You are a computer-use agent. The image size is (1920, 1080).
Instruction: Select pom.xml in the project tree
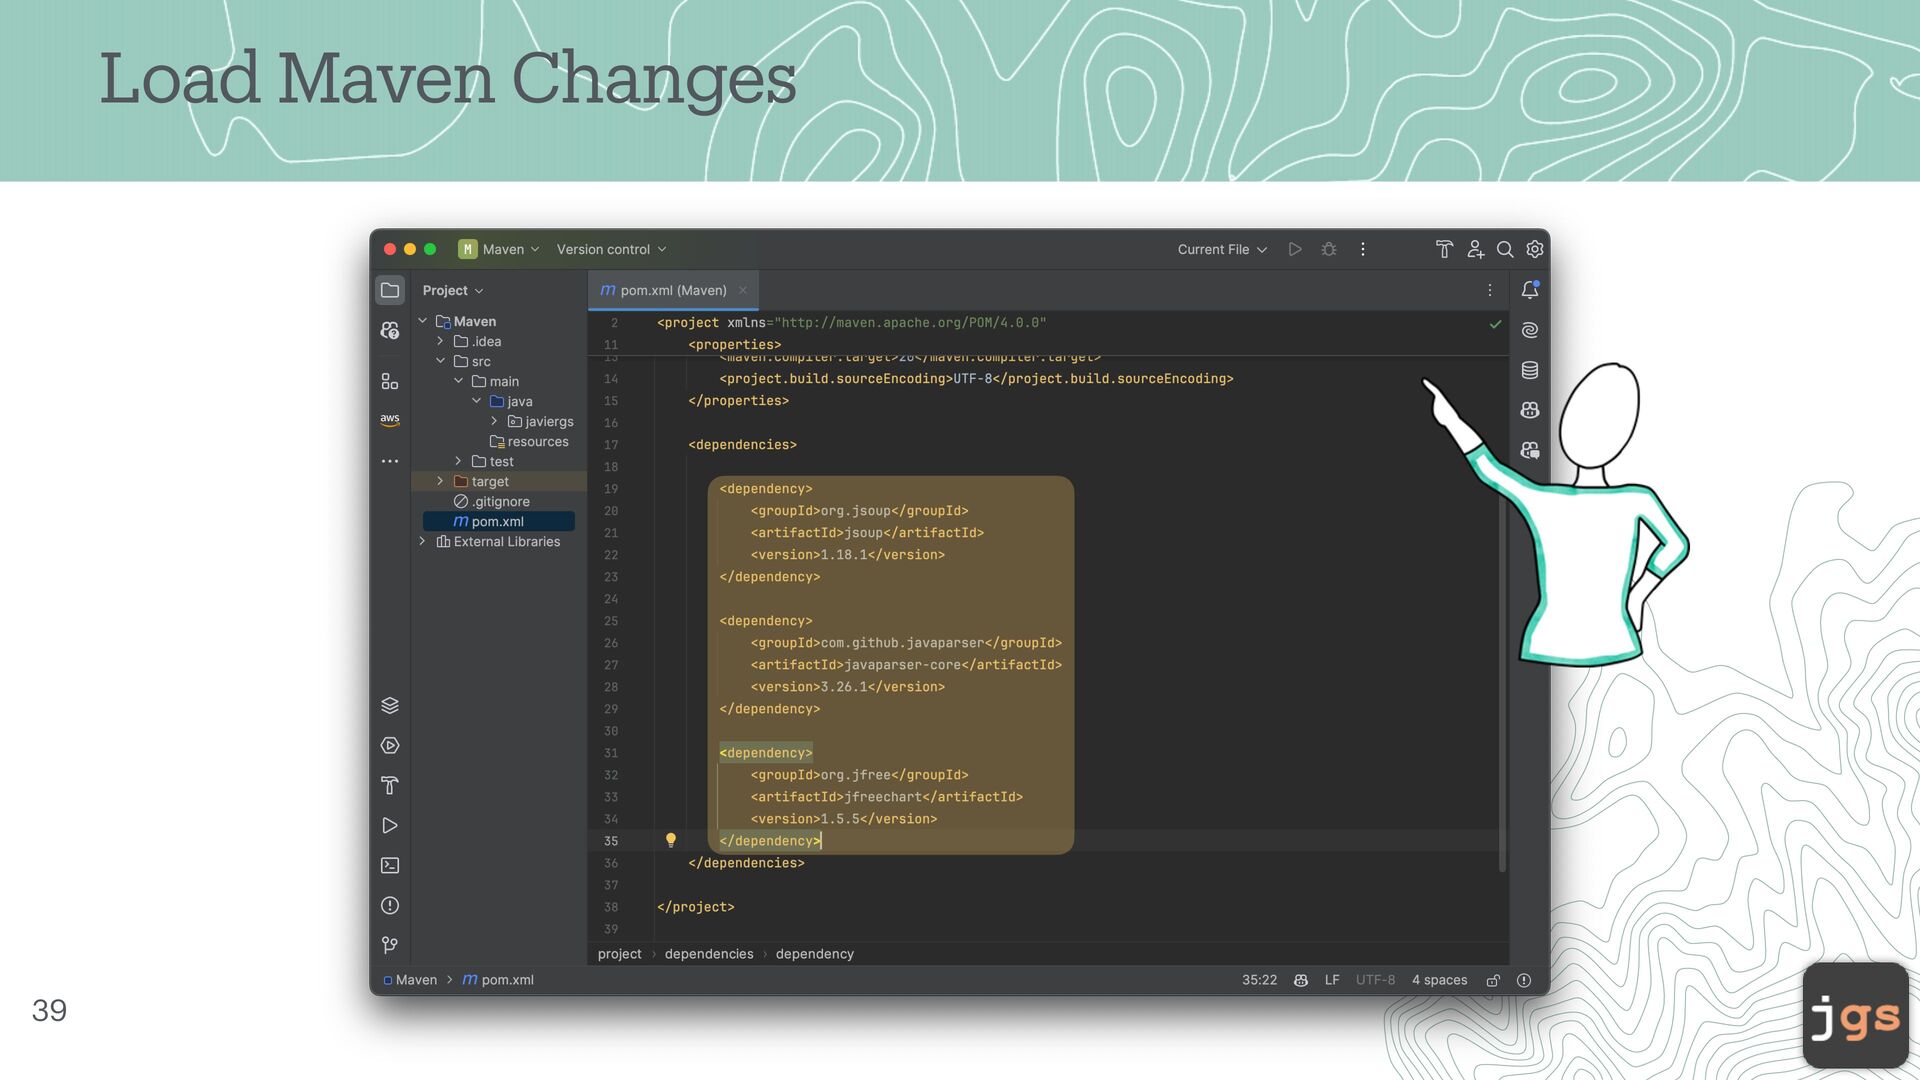click(x=498, y=521)
